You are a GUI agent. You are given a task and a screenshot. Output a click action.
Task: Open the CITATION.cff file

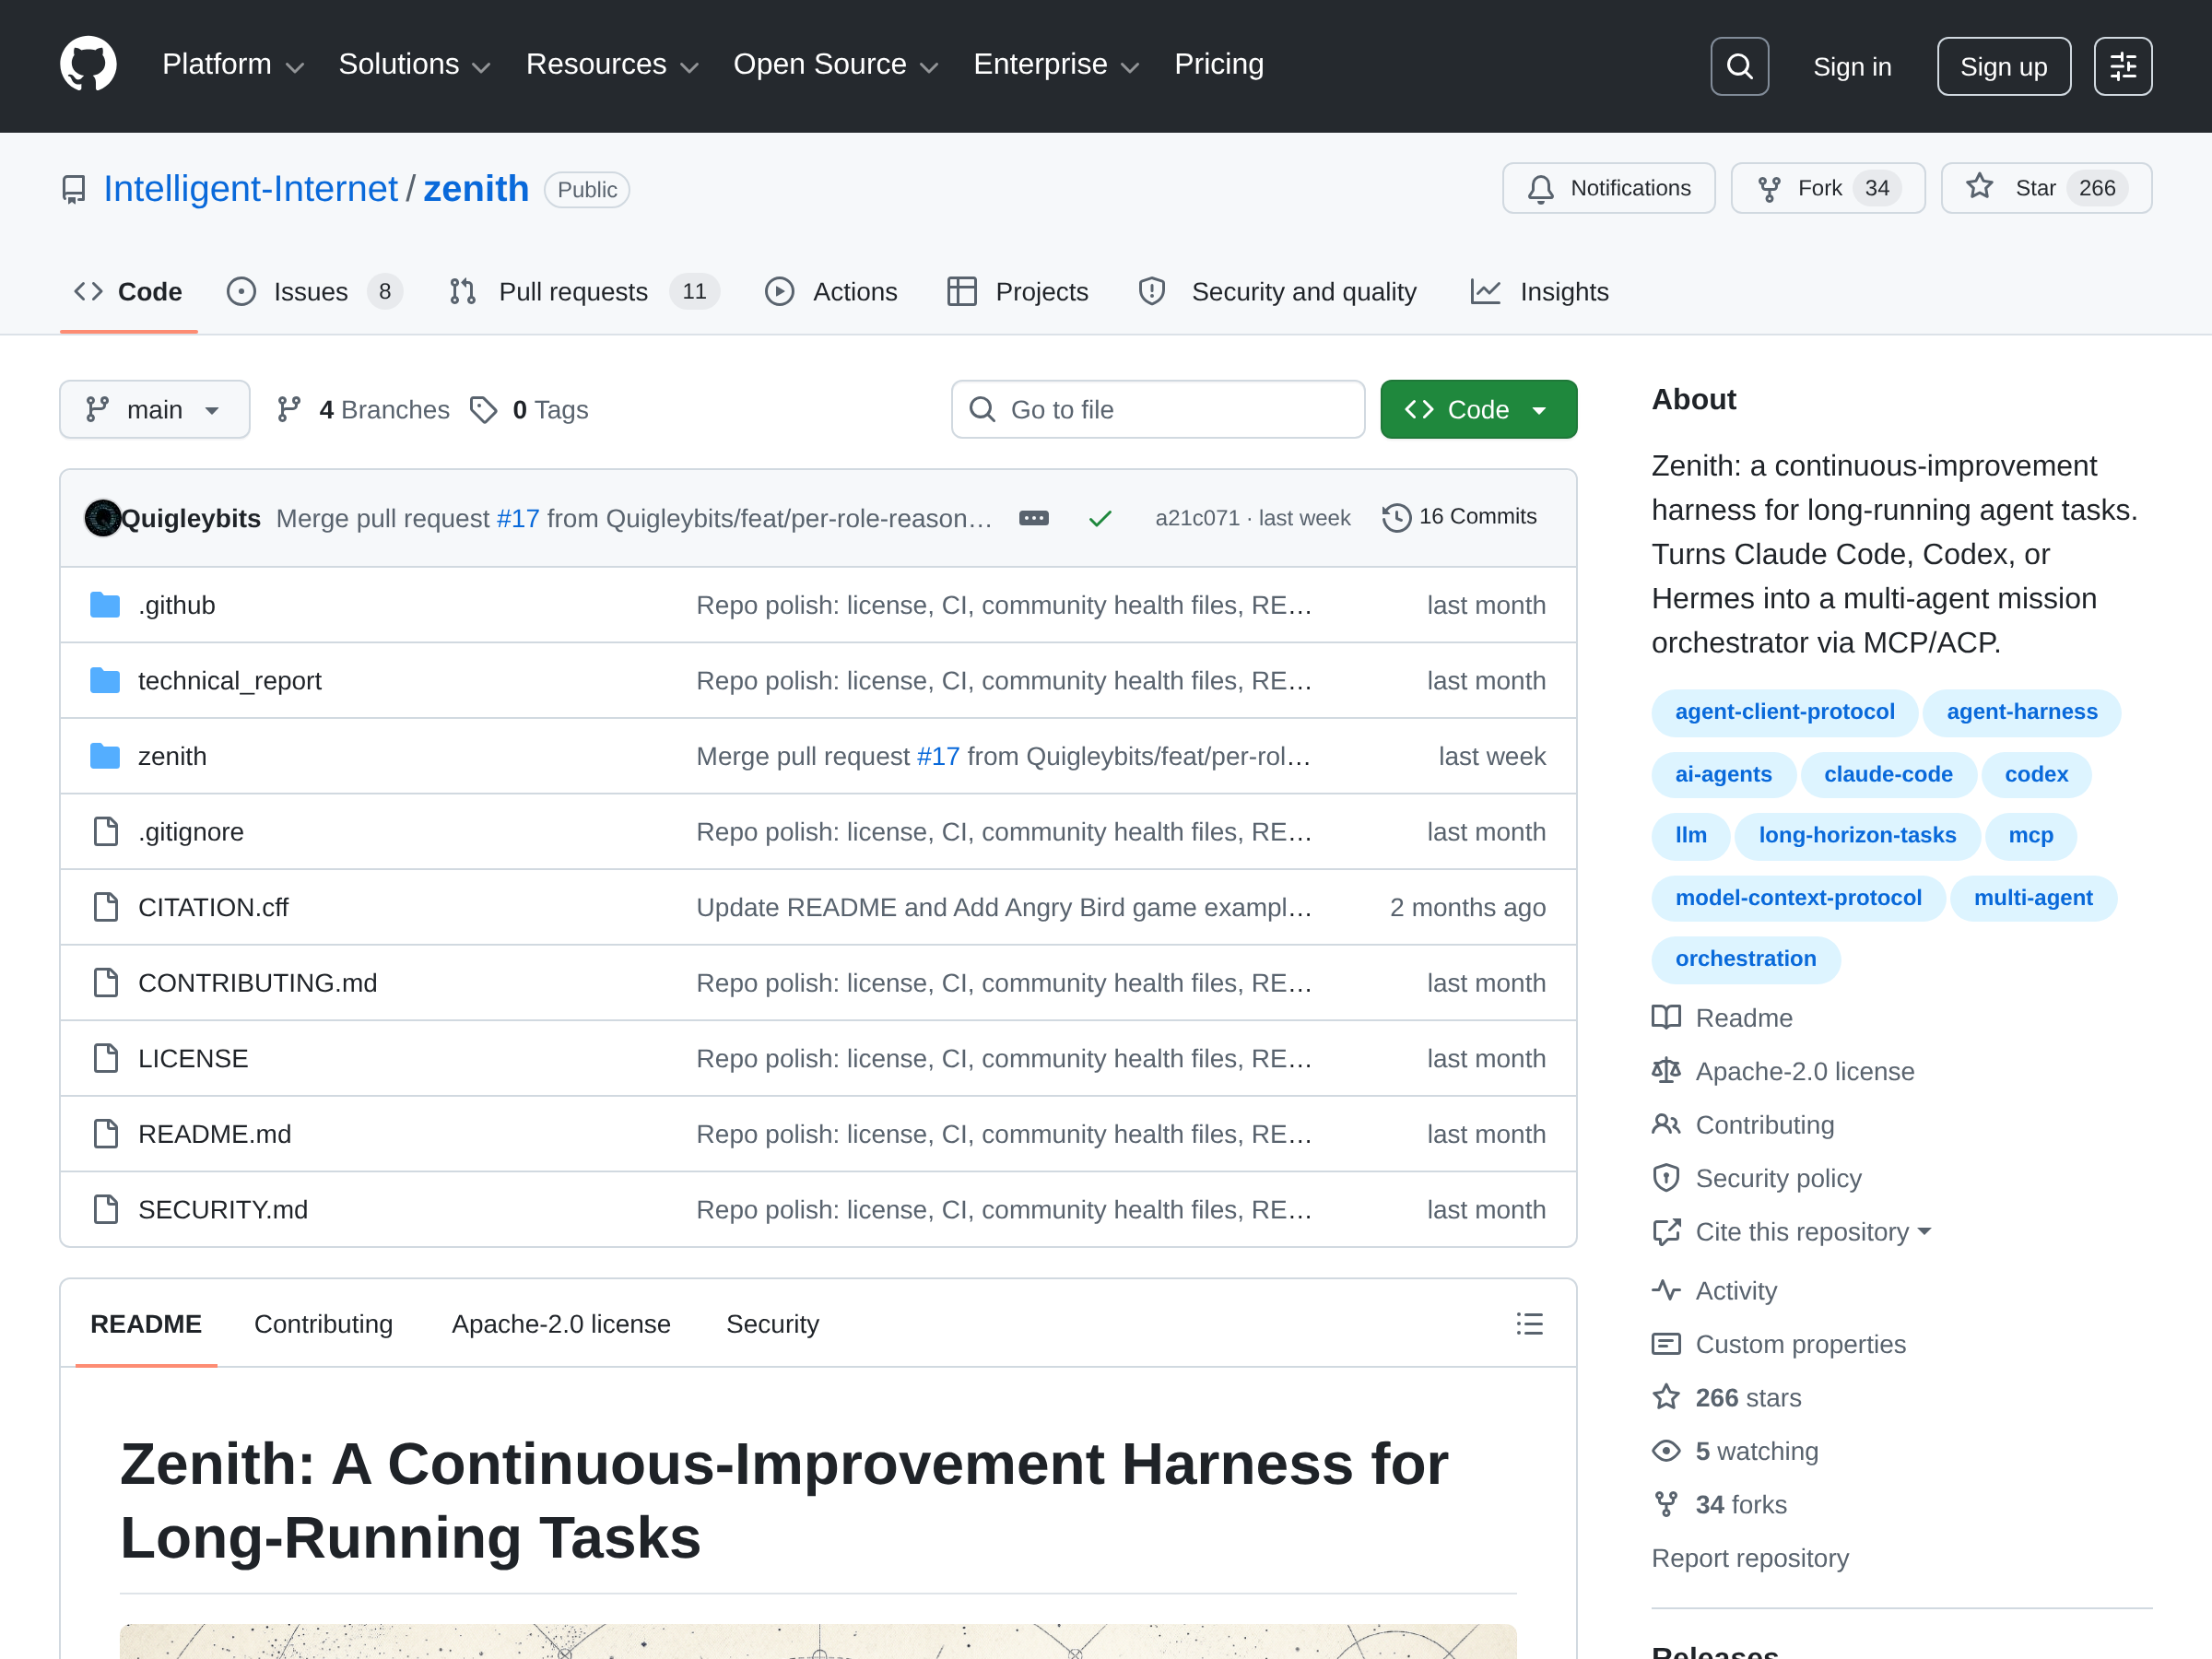213,907
